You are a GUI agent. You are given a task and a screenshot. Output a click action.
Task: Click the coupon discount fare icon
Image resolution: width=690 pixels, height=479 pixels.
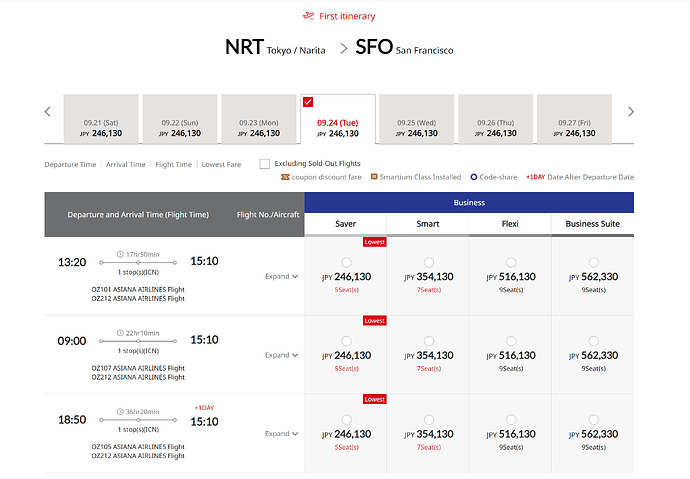[x=285, y=177]
